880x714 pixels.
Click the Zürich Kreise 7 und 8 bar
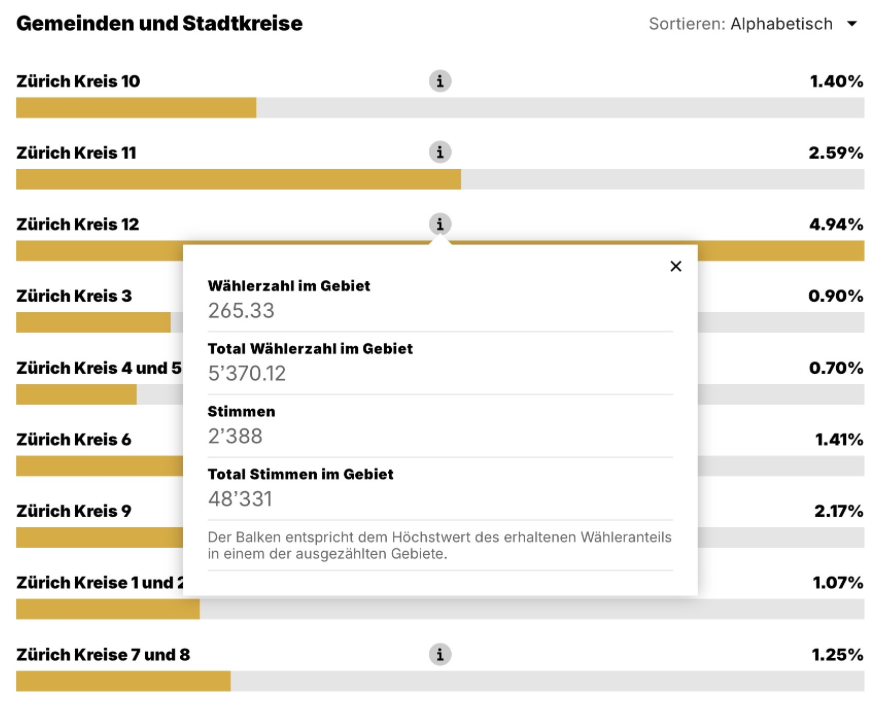pyautogui.click(x=123, y=681)
